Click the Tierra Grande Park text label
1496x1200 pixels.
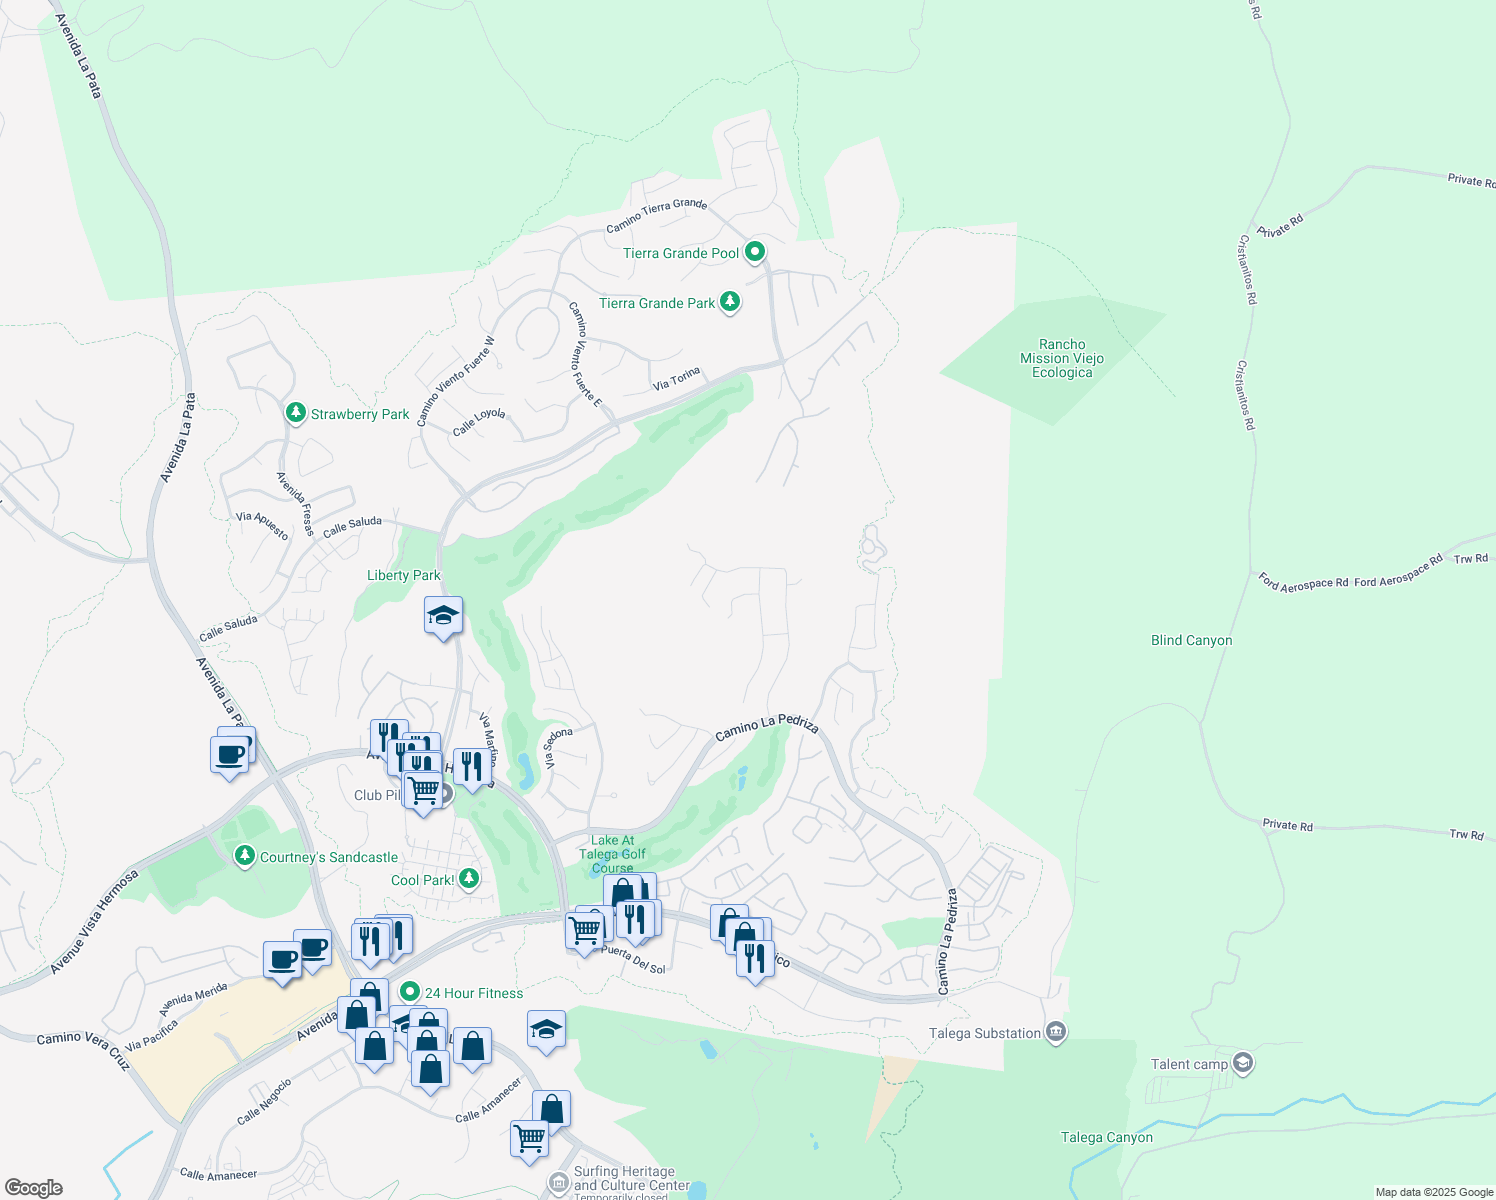(x=657, y=303)
